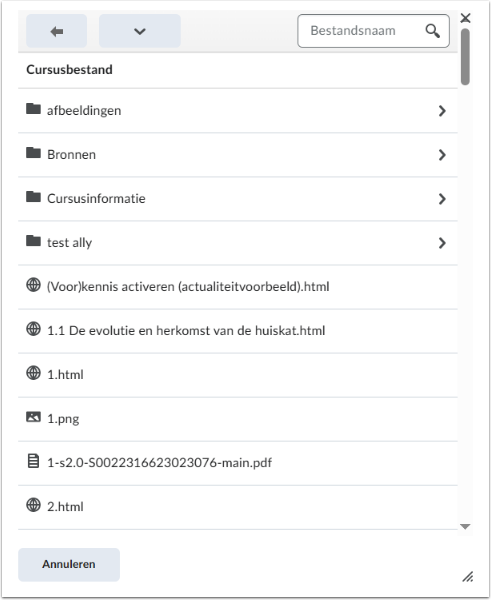
Task: Click document icon of 1-s2.0 PDF file
Action: click(33, 461)
